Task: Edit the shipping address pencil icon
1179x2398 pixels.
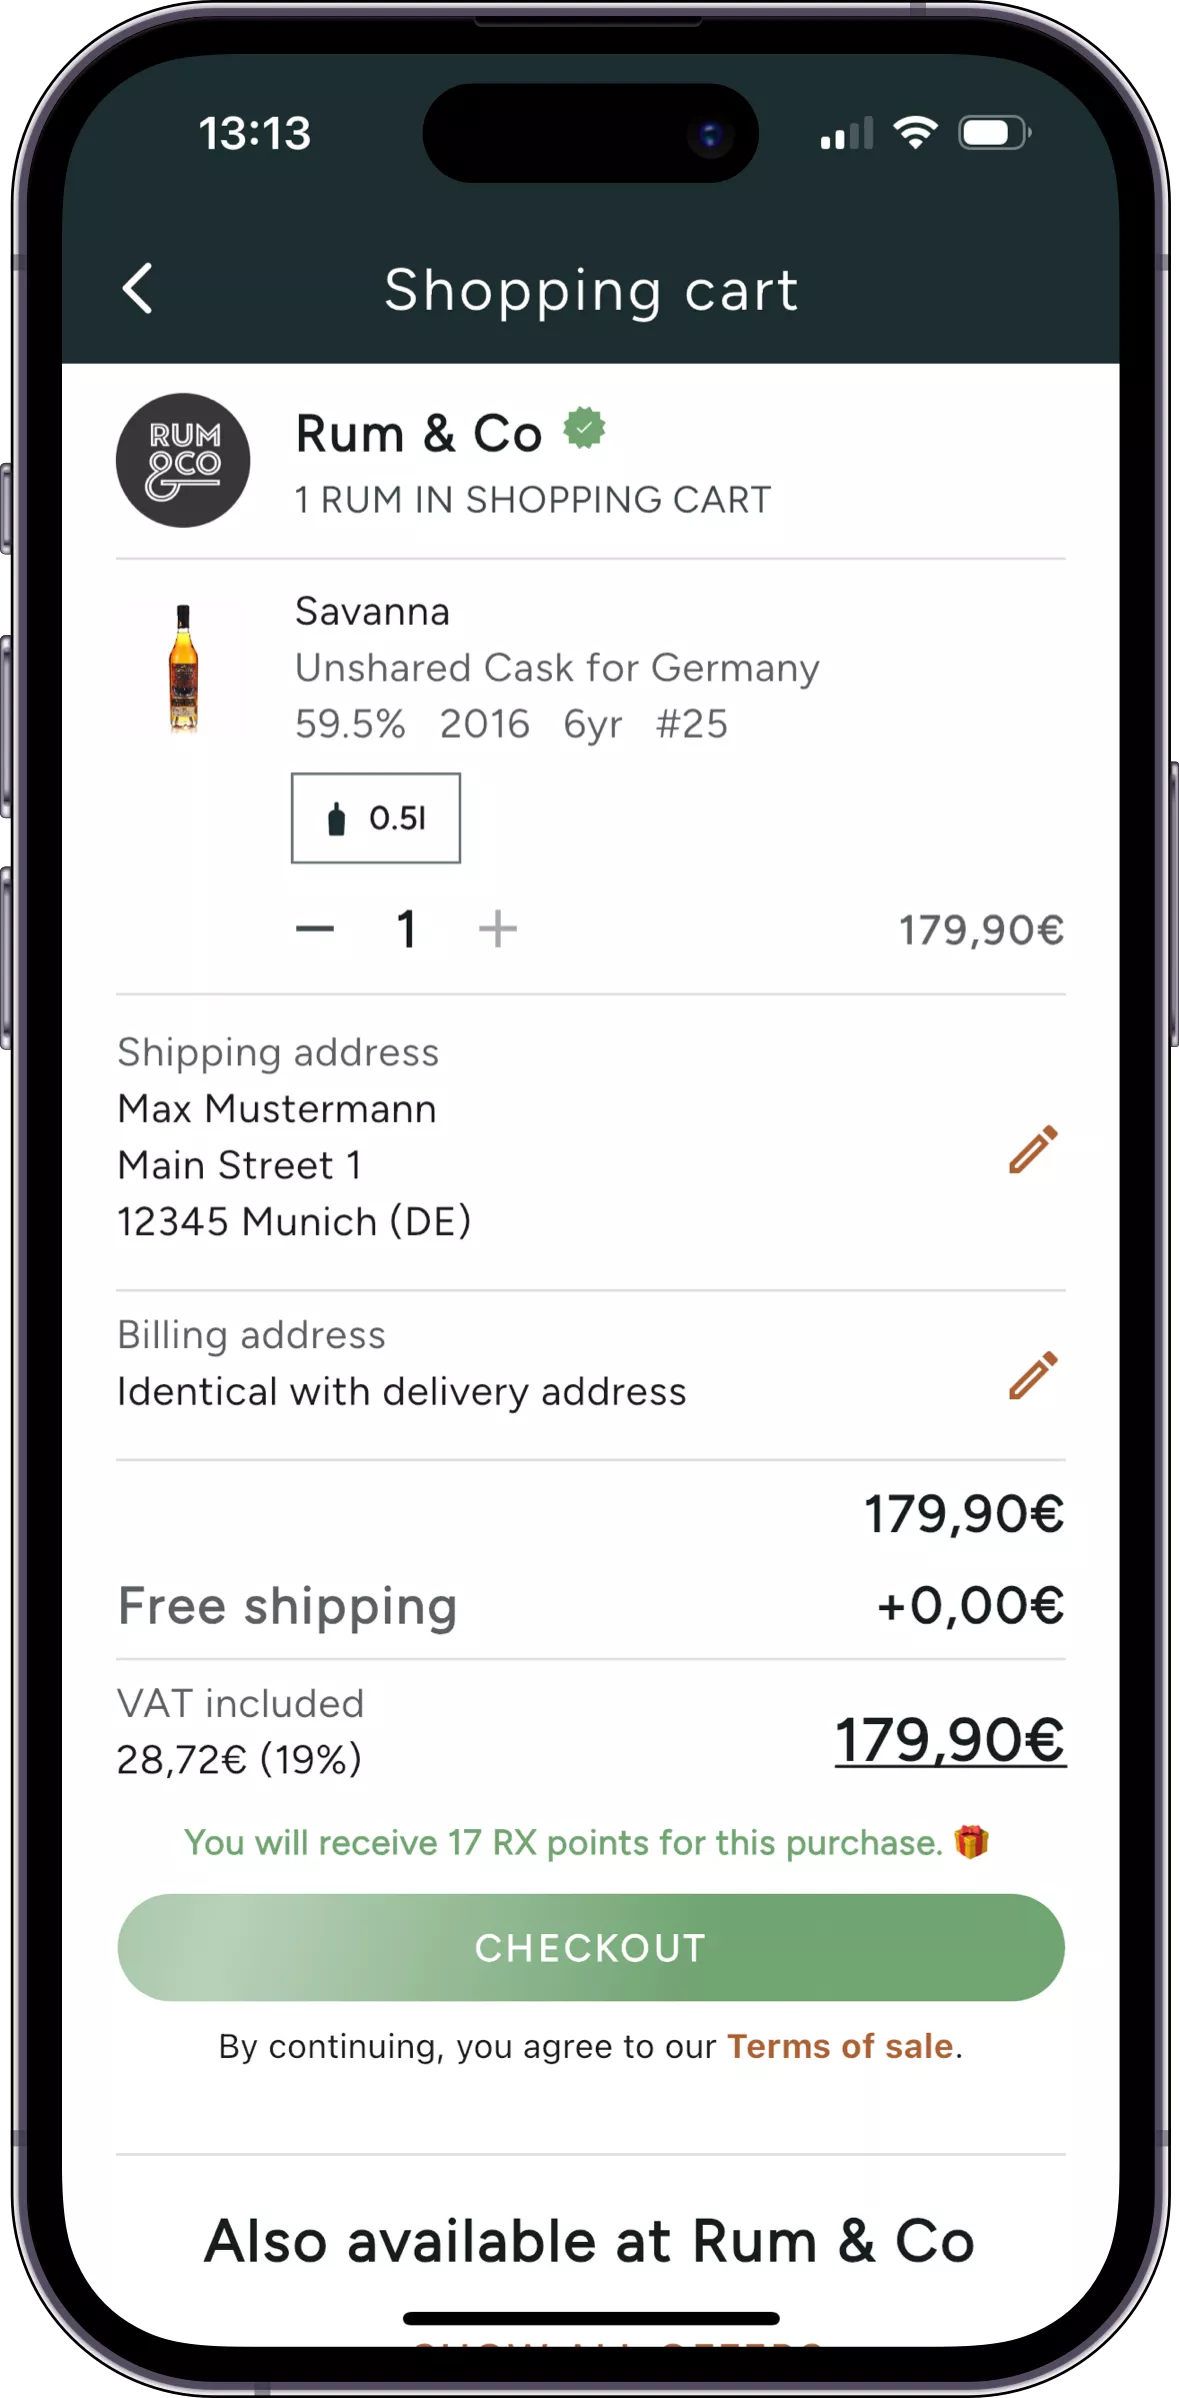Action: point(1033,1149)
